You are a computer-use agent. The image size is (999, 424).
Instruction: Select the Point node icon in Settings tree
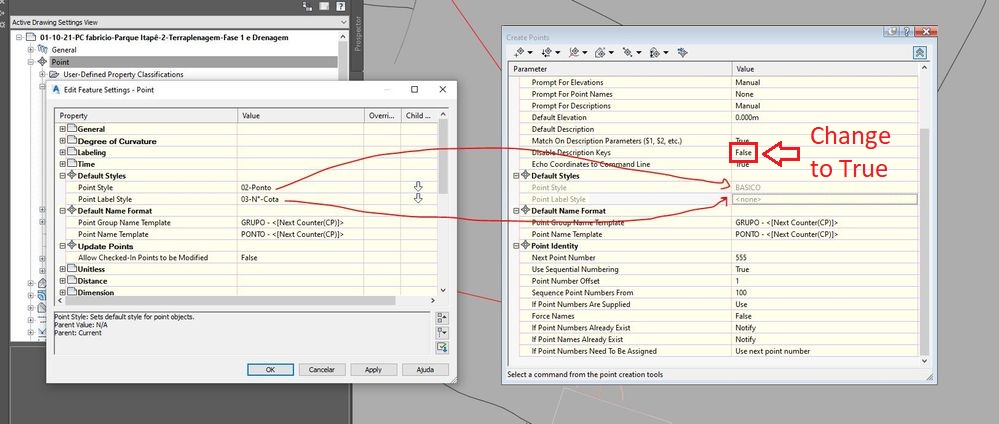(43, 62)
